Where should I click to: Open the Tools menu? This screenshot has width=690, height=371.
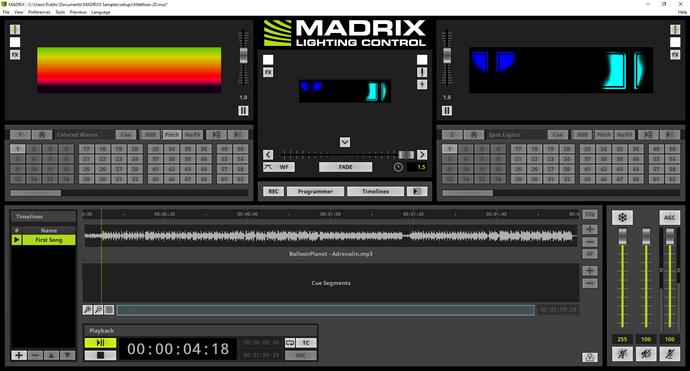[60, 12]
